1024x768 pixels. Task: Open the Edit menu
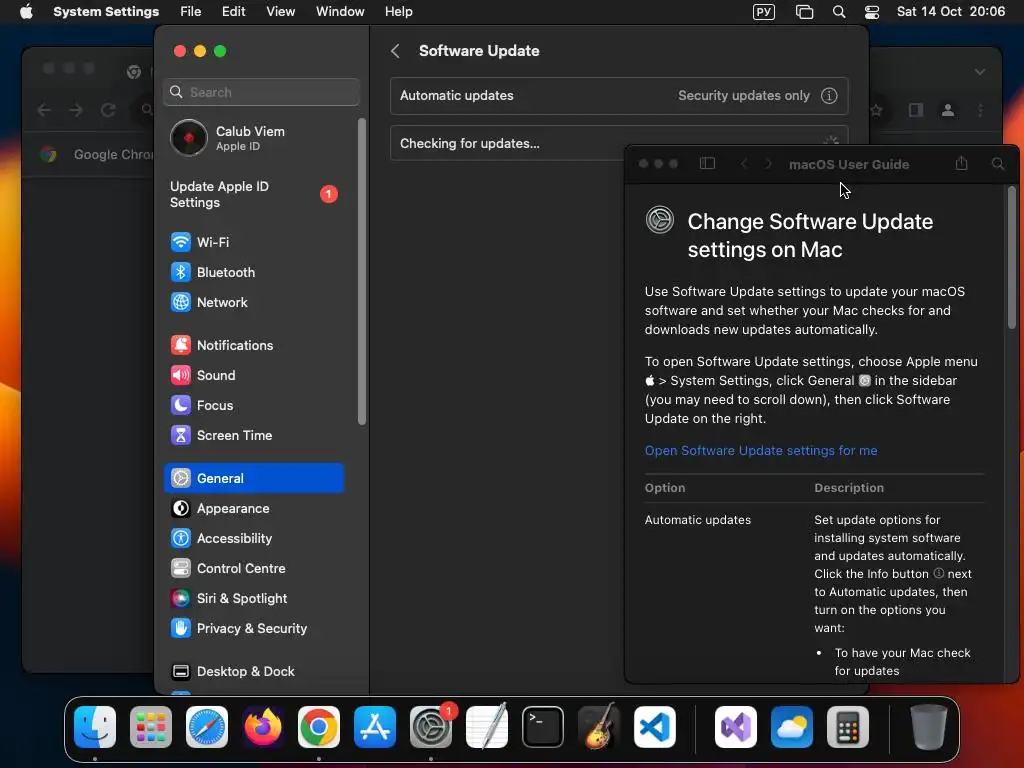(233, 12)
